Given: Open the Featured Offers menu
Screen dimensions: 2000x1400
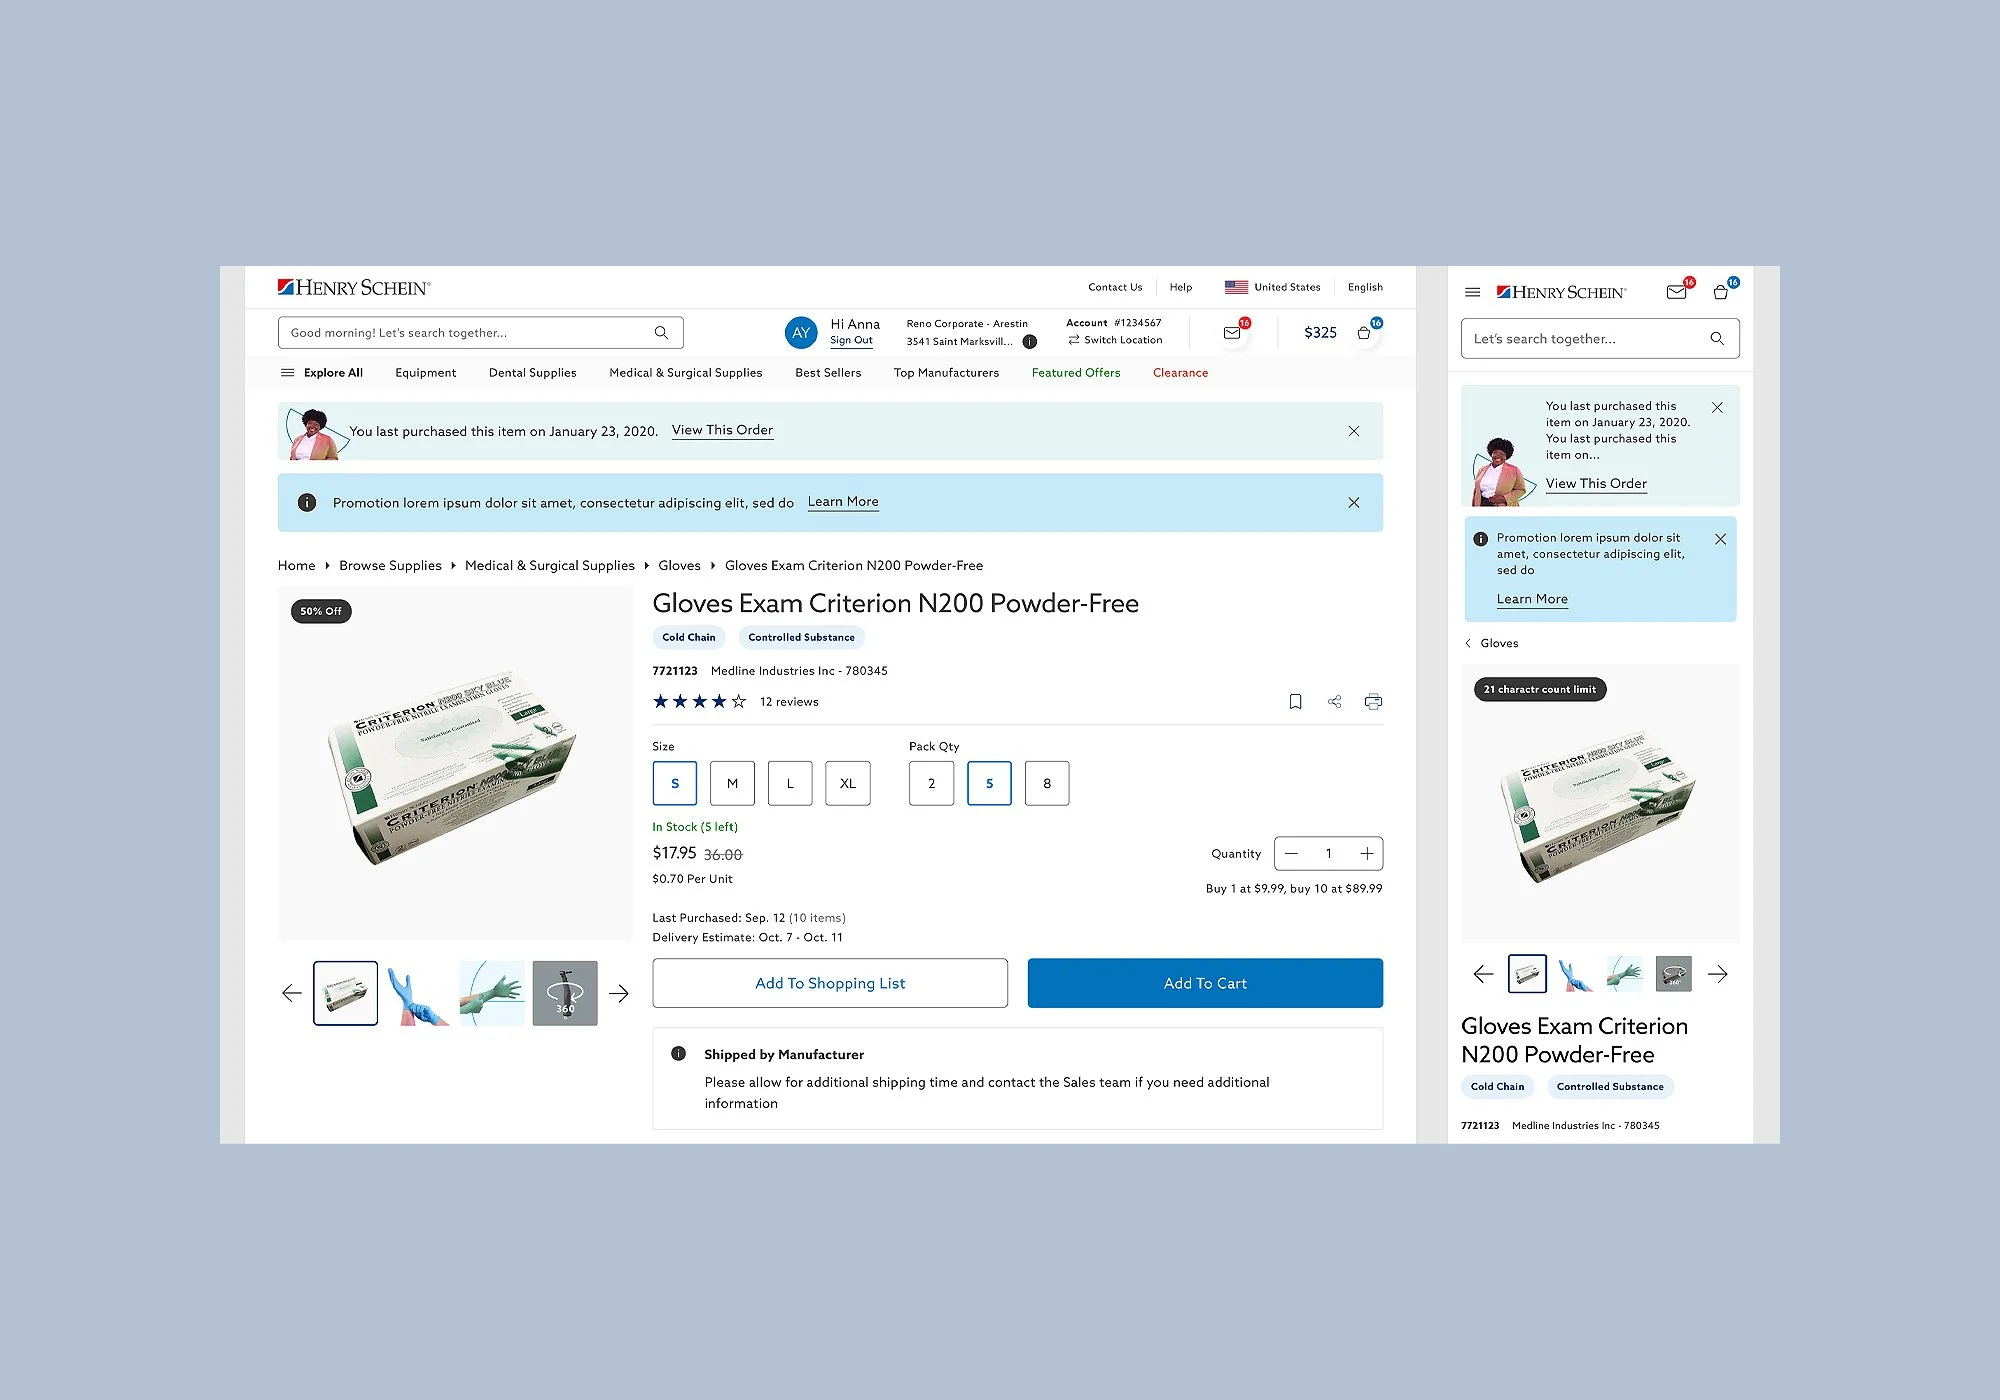Looking at the screenshot, I should coord(1076,373).
